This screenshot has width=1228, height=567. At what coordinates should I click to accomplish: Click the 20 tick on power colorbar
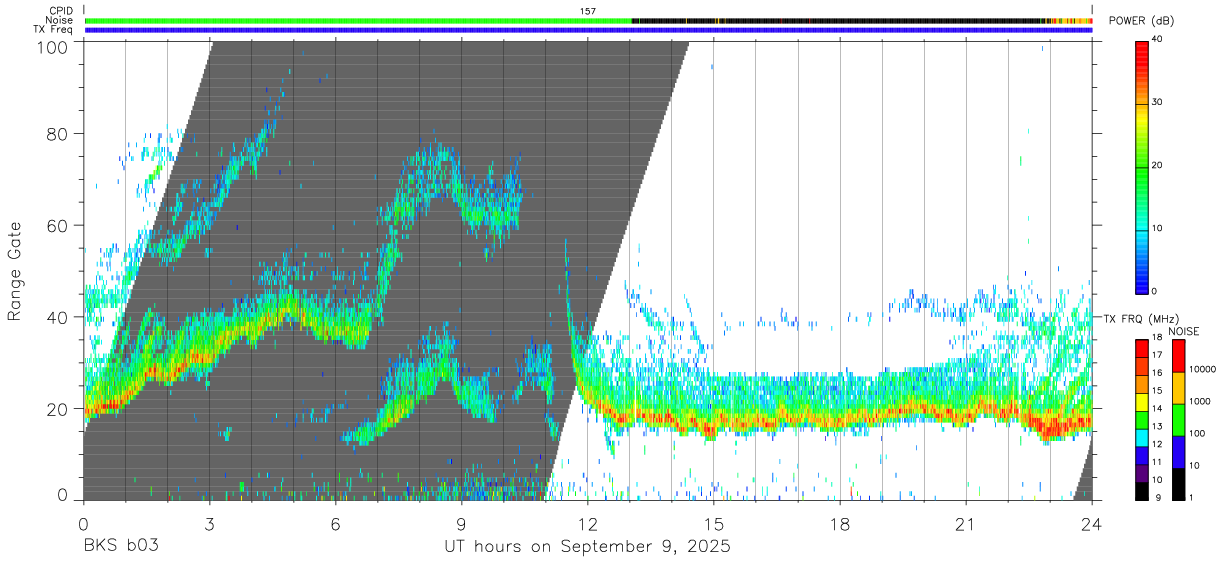click(1158, 165)
